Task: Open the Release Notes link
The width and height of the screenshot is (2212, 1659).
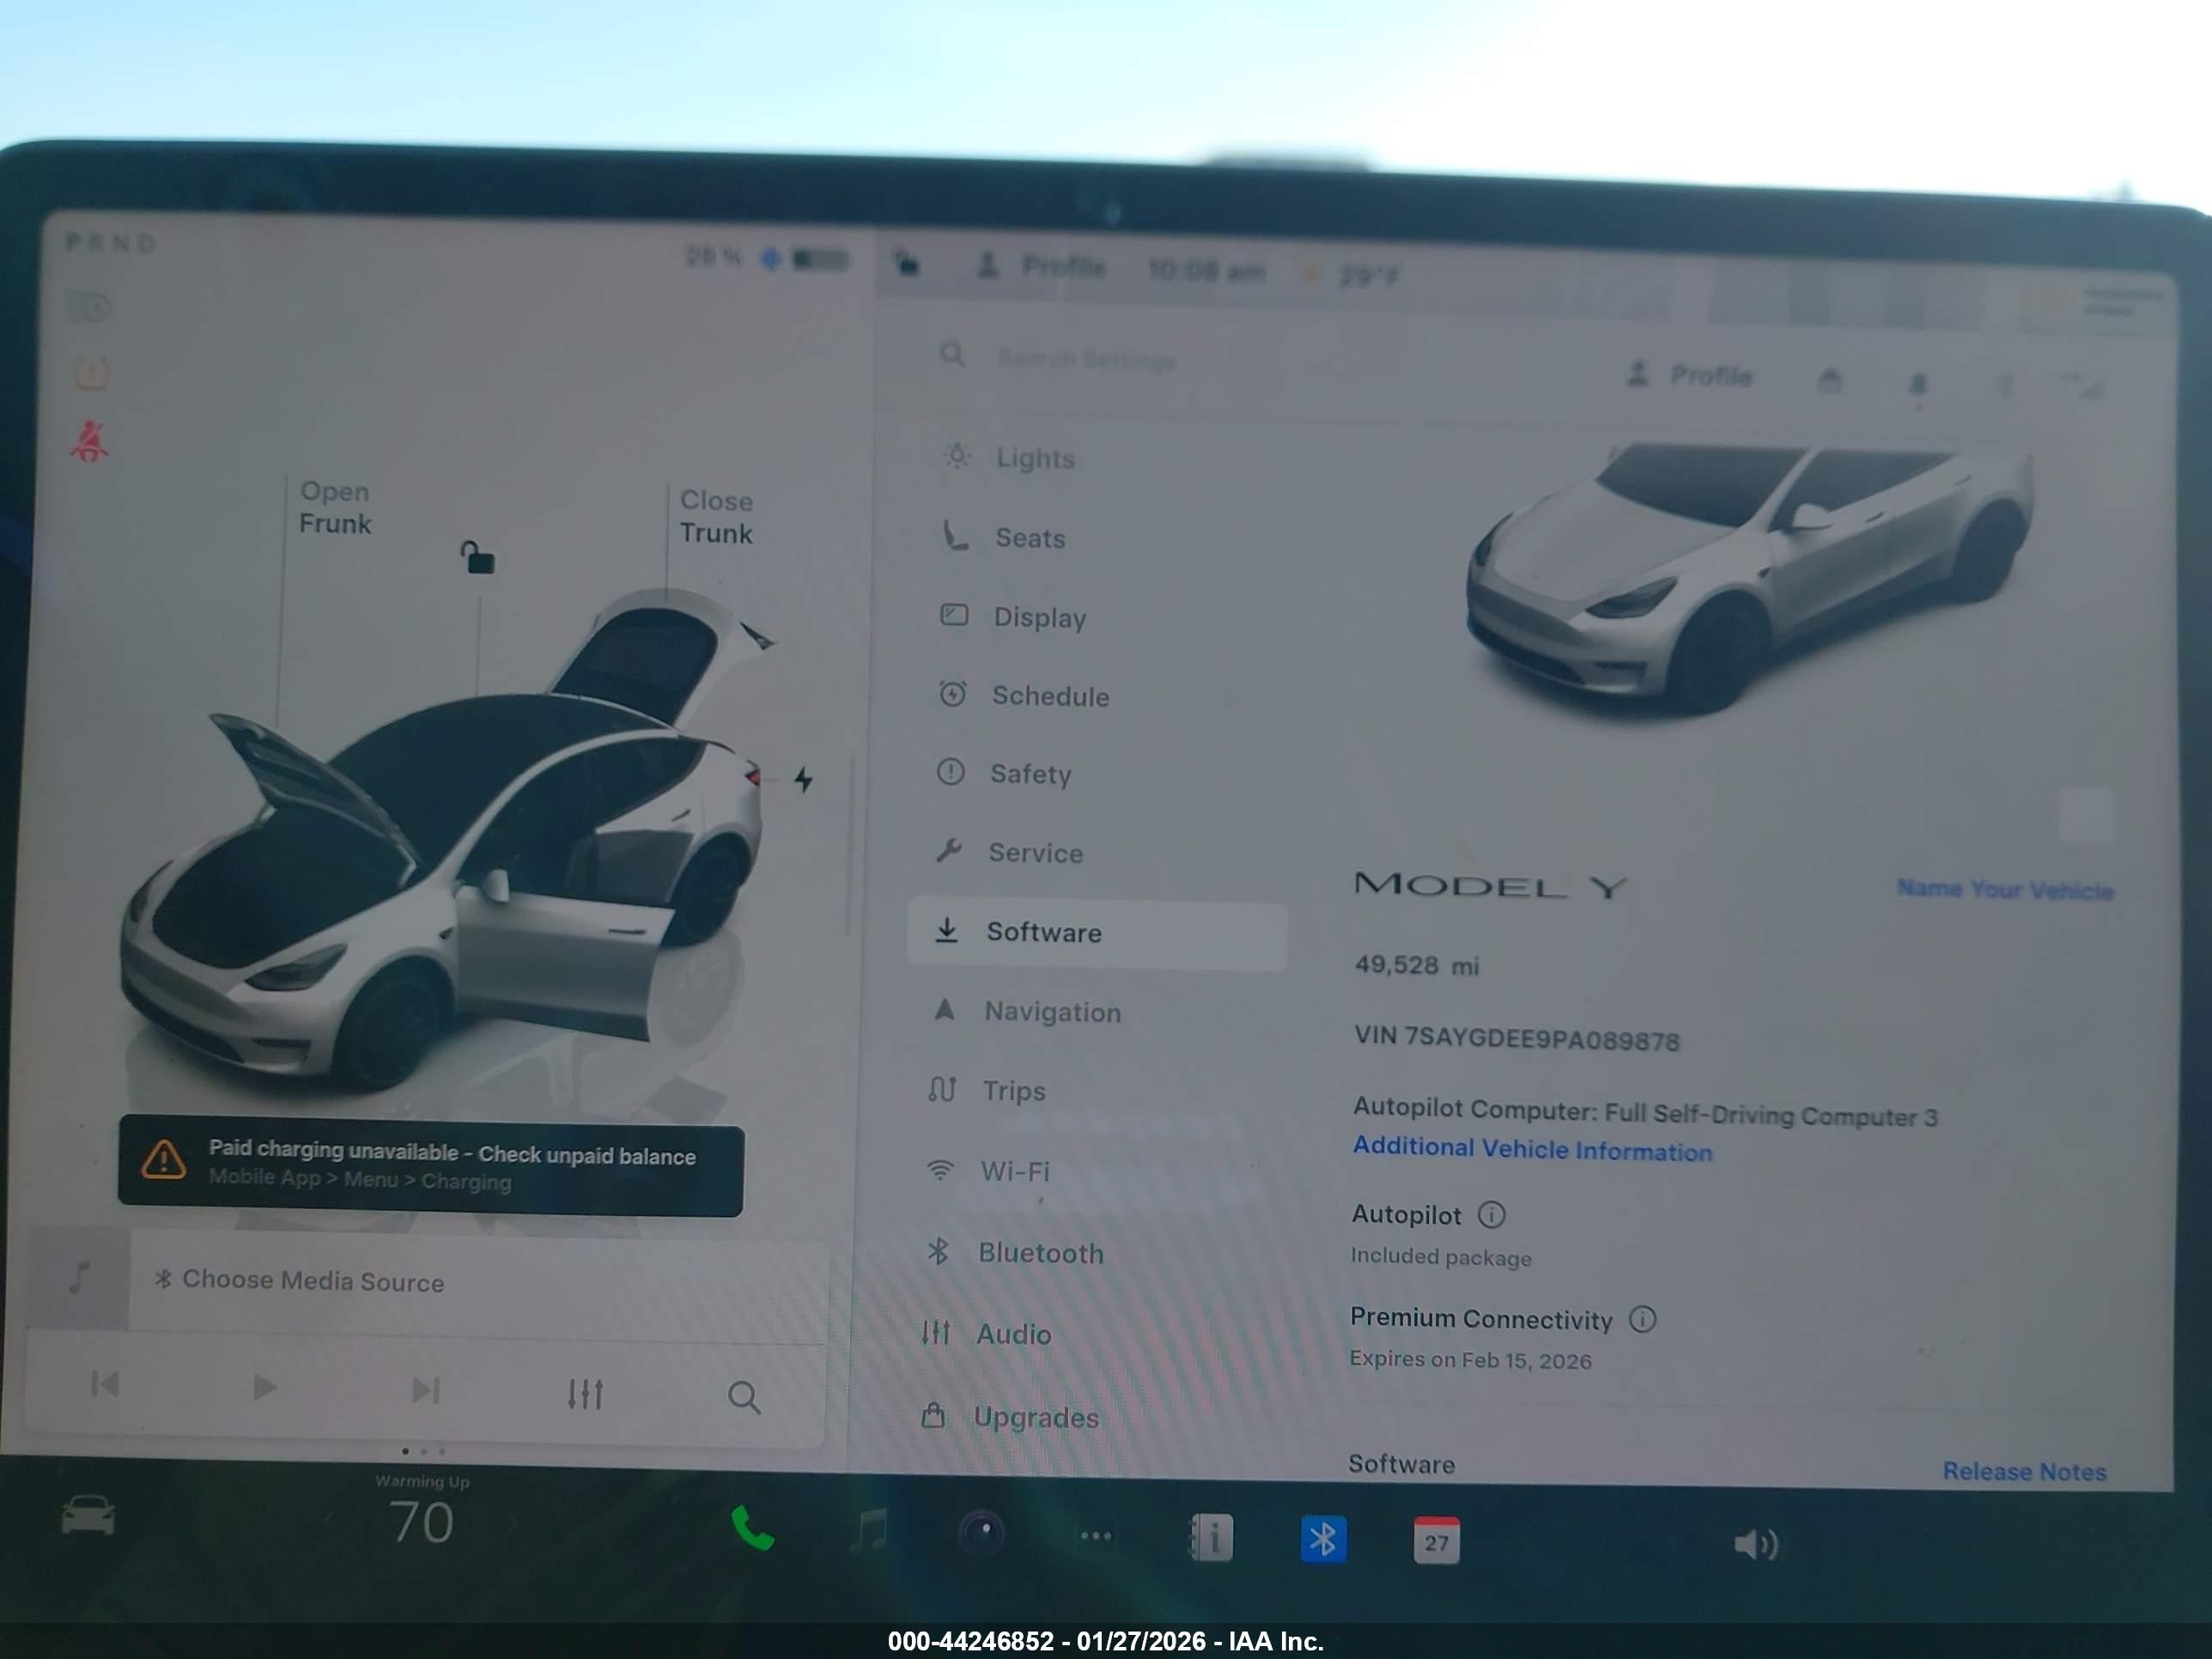Action: [x=2025, y=1472]
